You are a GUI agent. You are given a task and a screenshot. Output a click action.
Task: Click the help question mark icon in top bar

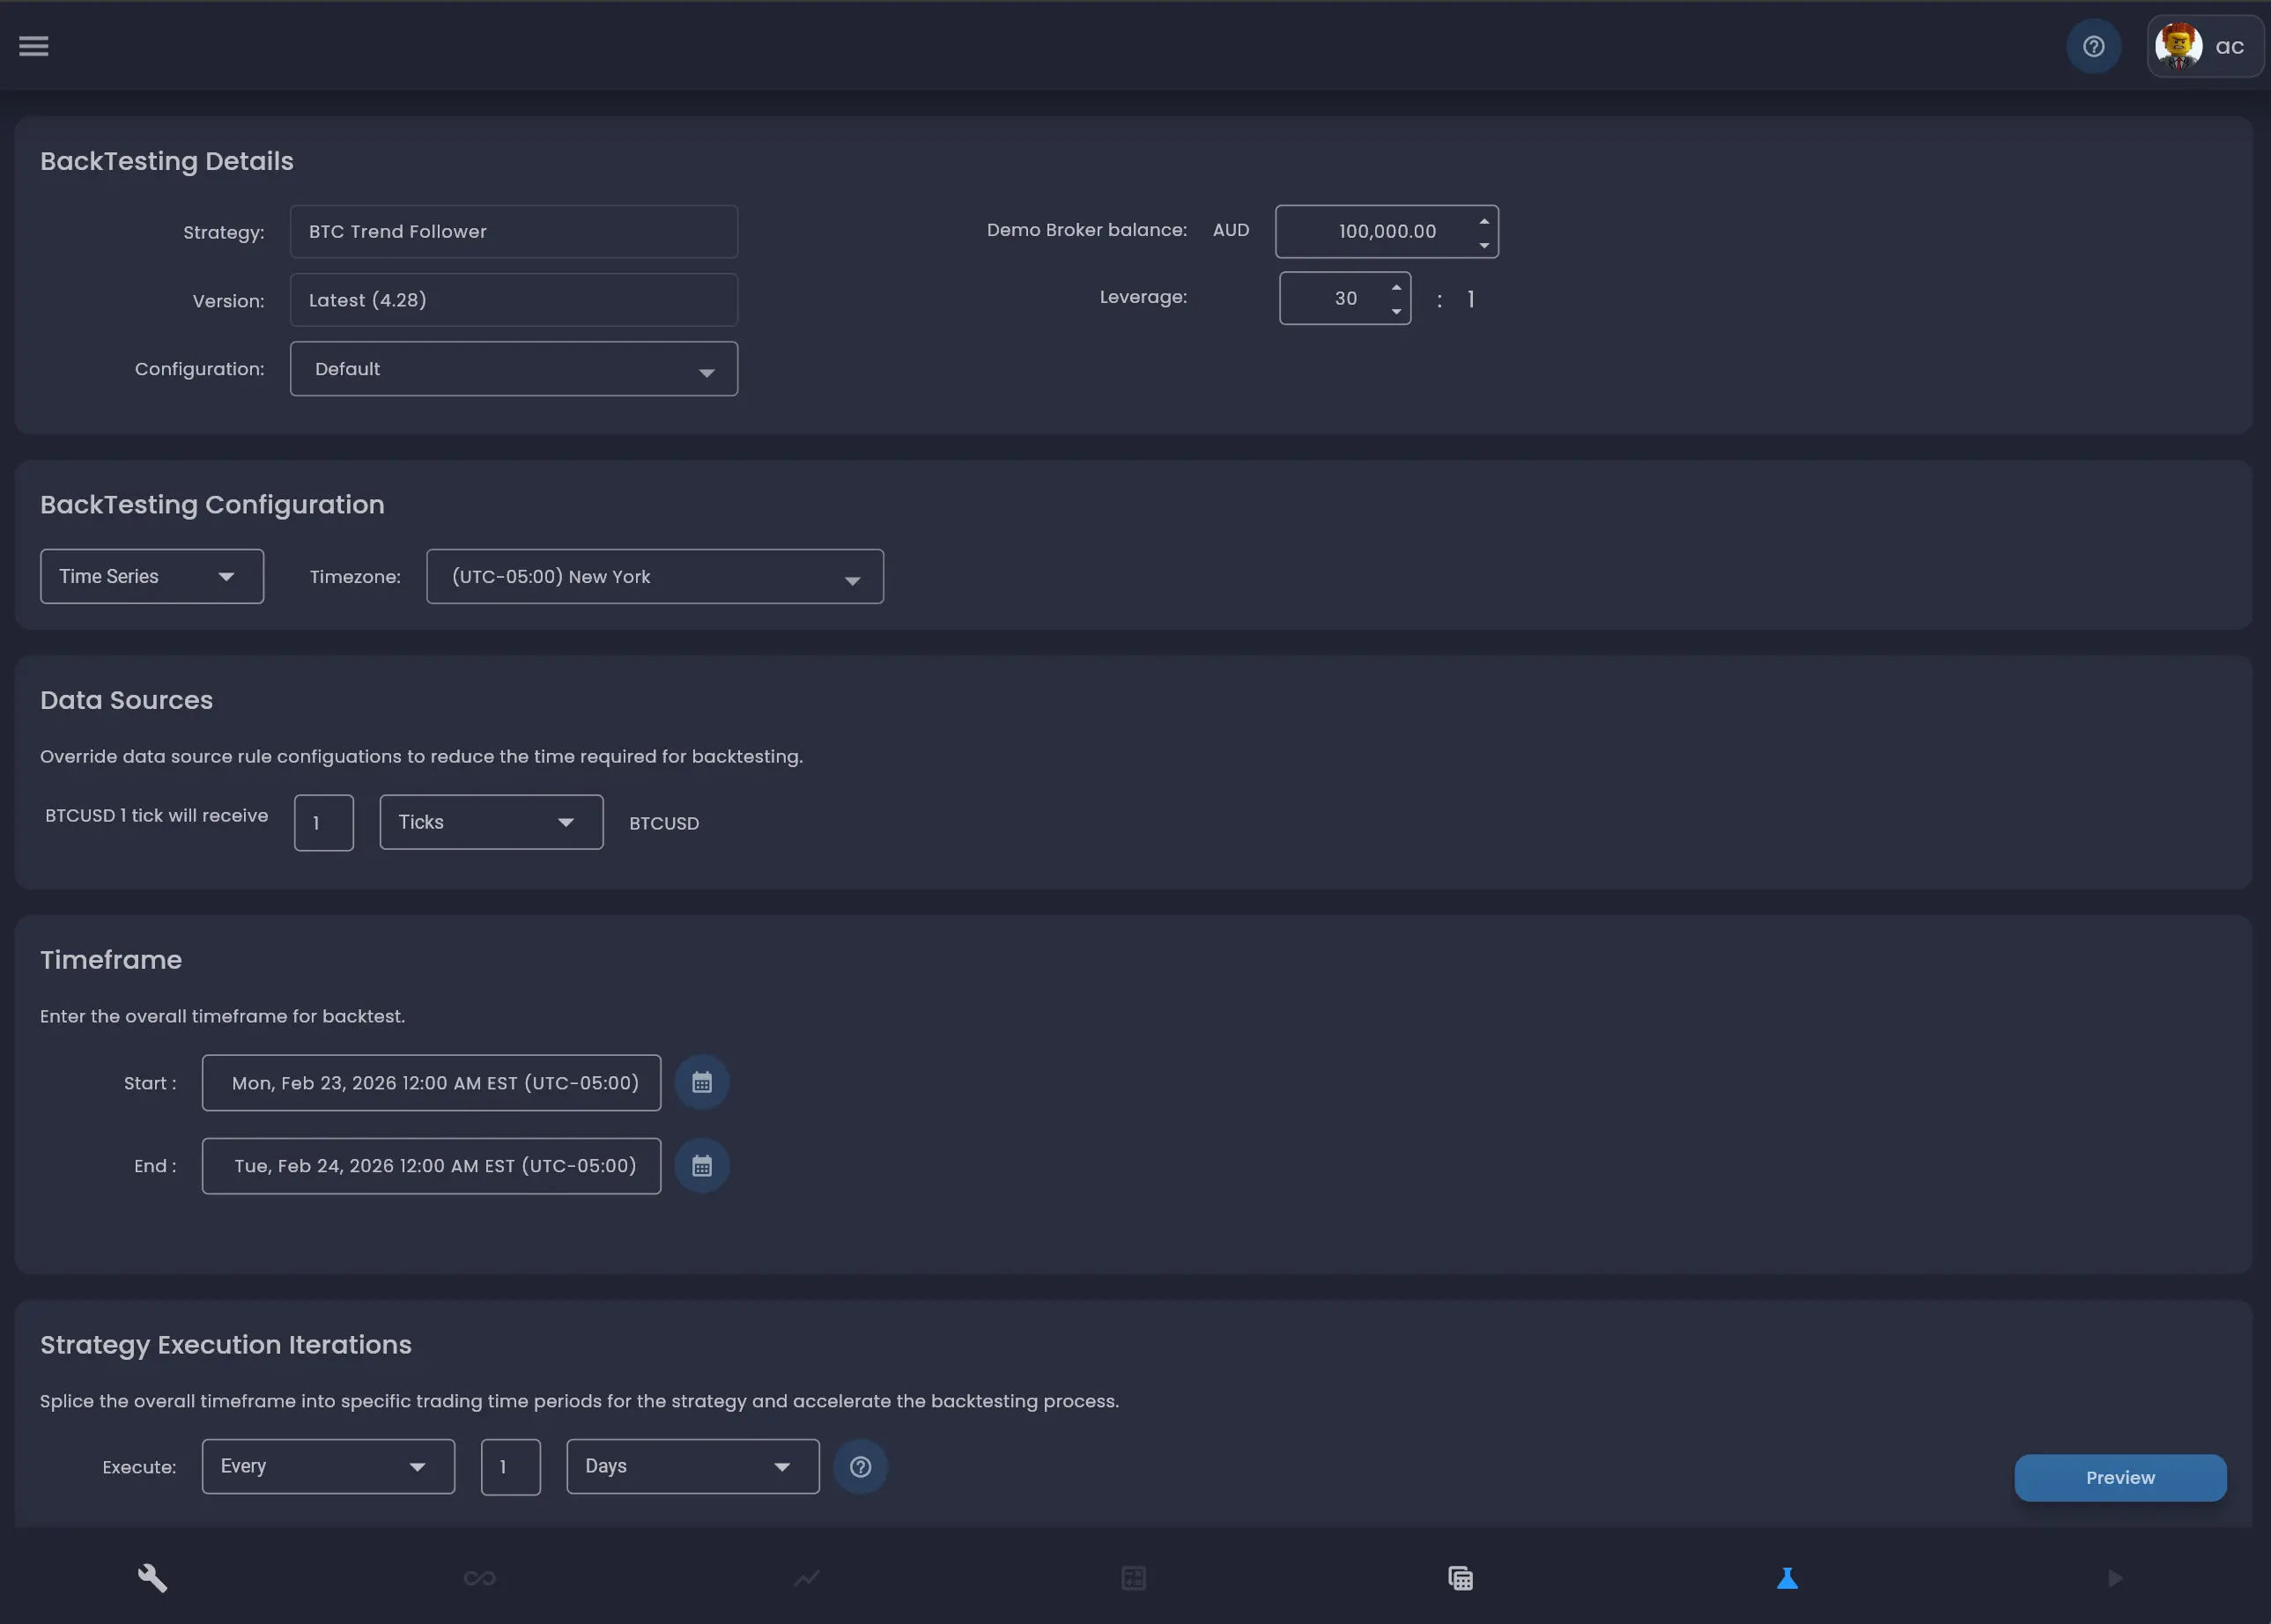click(2093, 45)
